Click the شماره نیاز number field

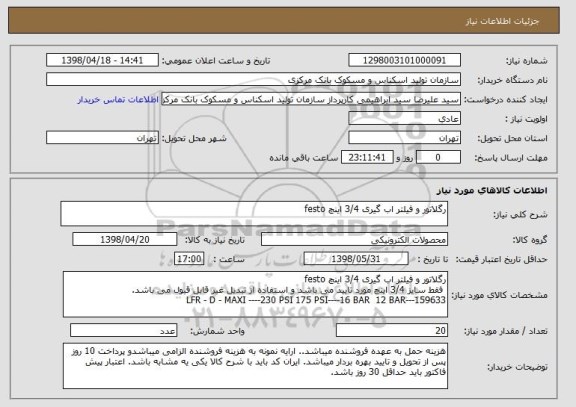click(404, 60)
